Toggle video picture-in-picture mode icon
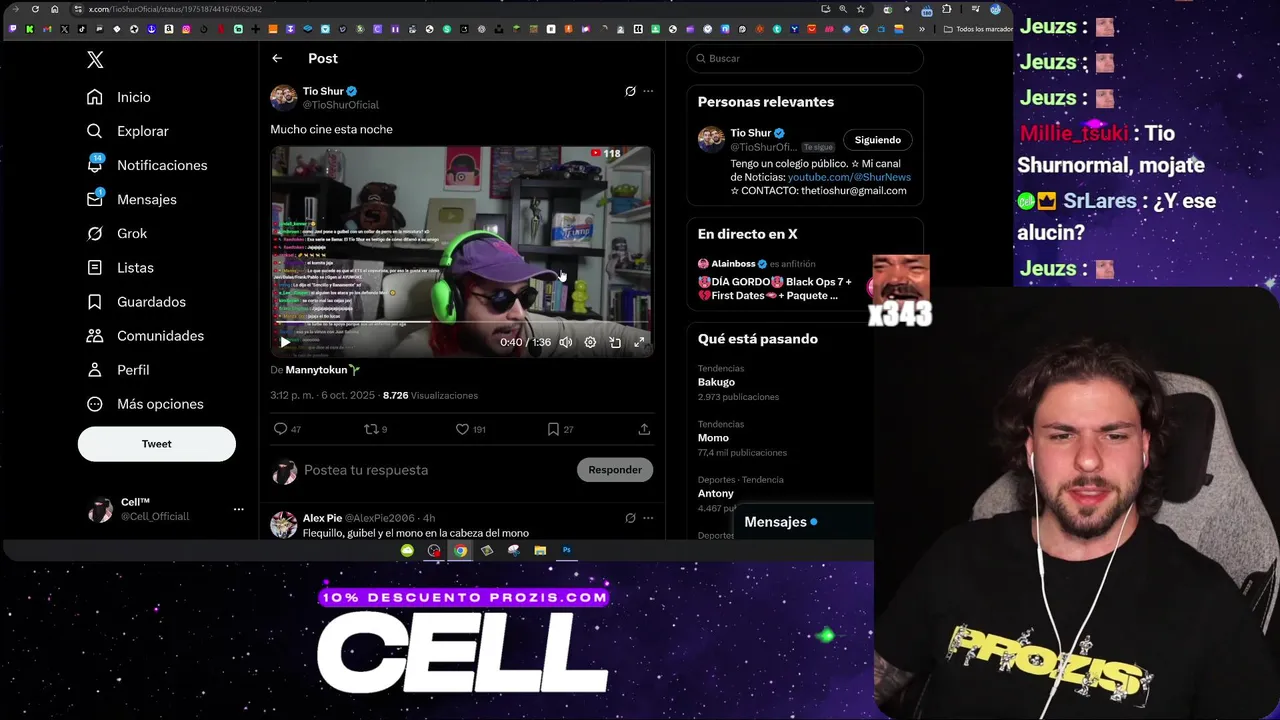 [x=615, y=342]
